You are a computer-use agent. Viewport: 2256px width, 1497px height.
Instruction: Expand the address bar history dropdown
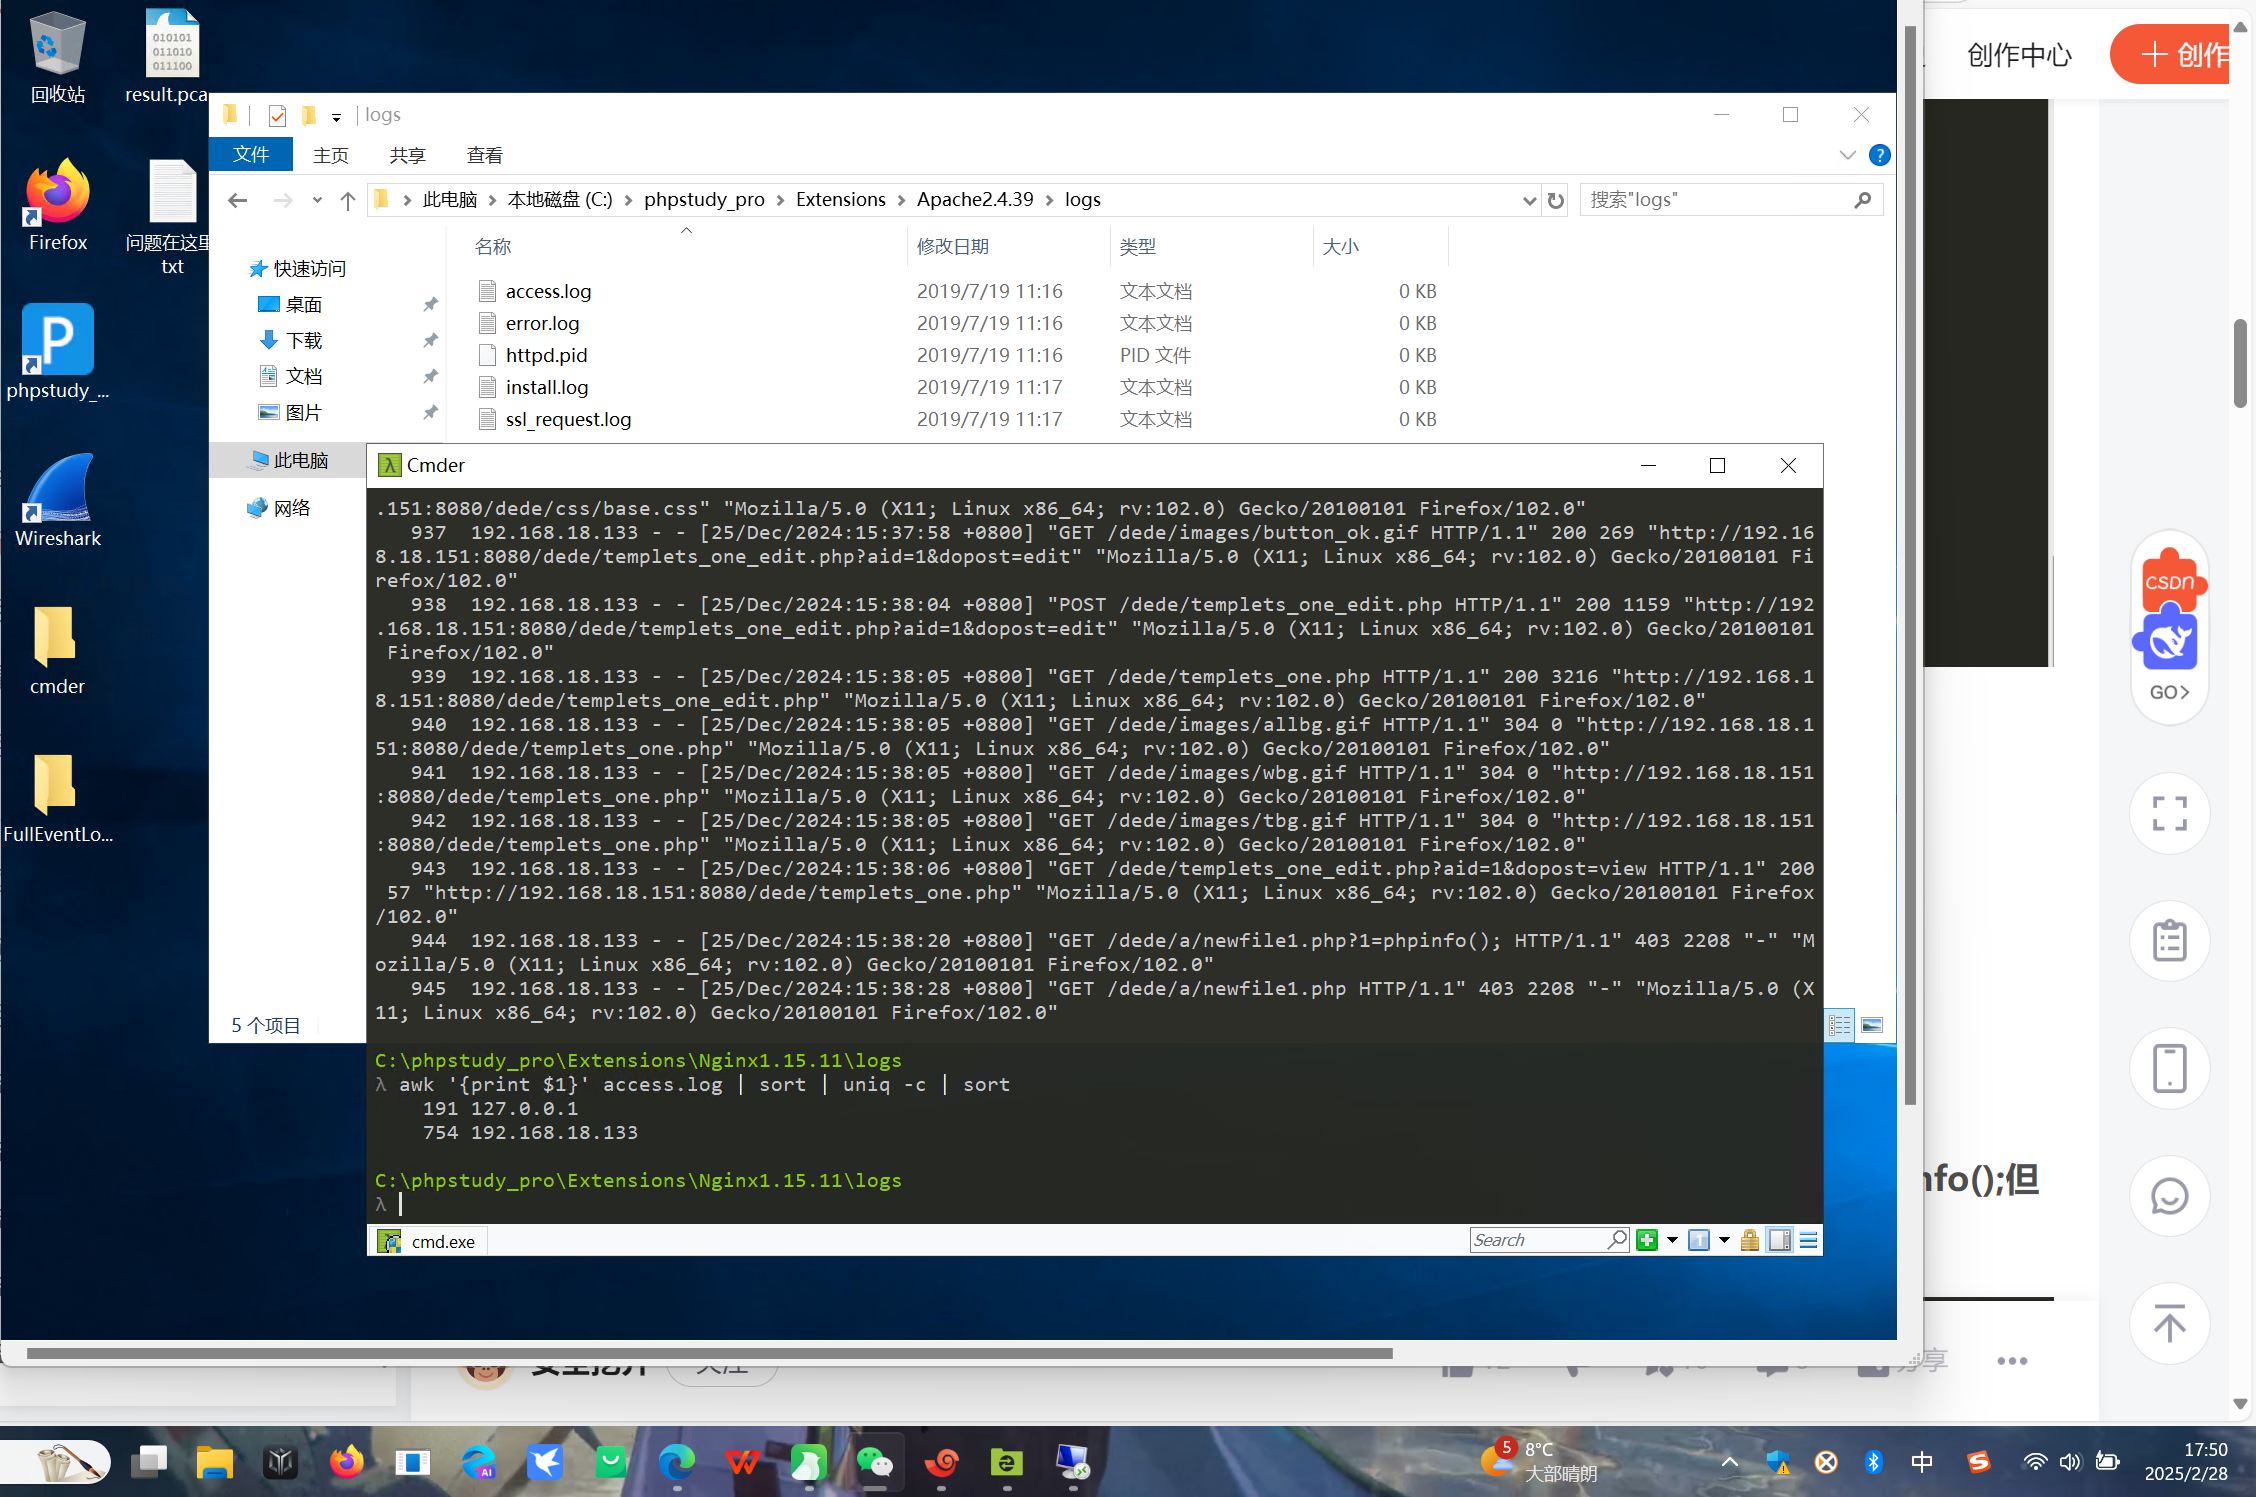[x=1528, y=200]
